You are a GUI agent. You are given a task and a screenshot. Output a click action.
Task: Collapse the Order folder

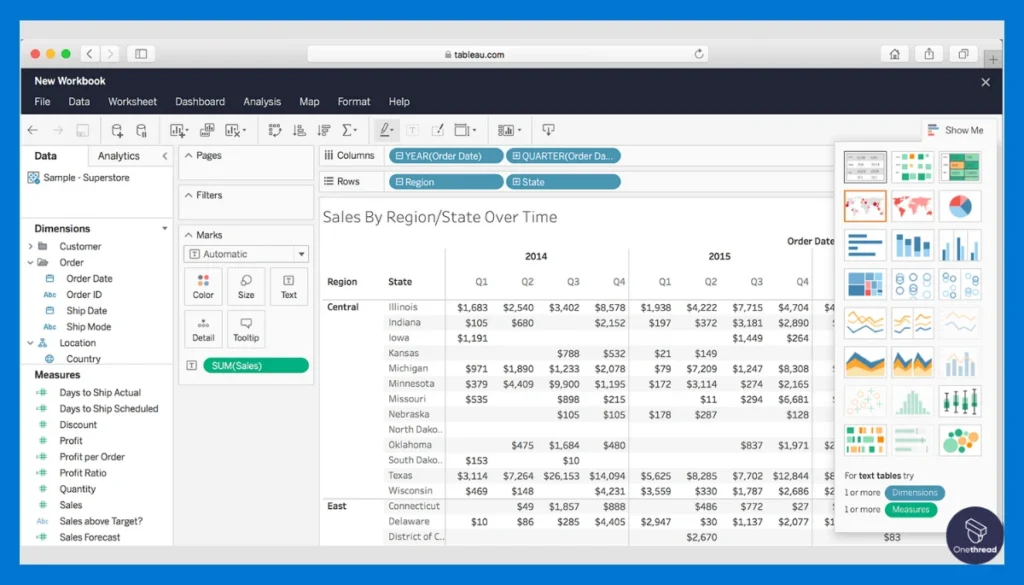pos(30,262)
